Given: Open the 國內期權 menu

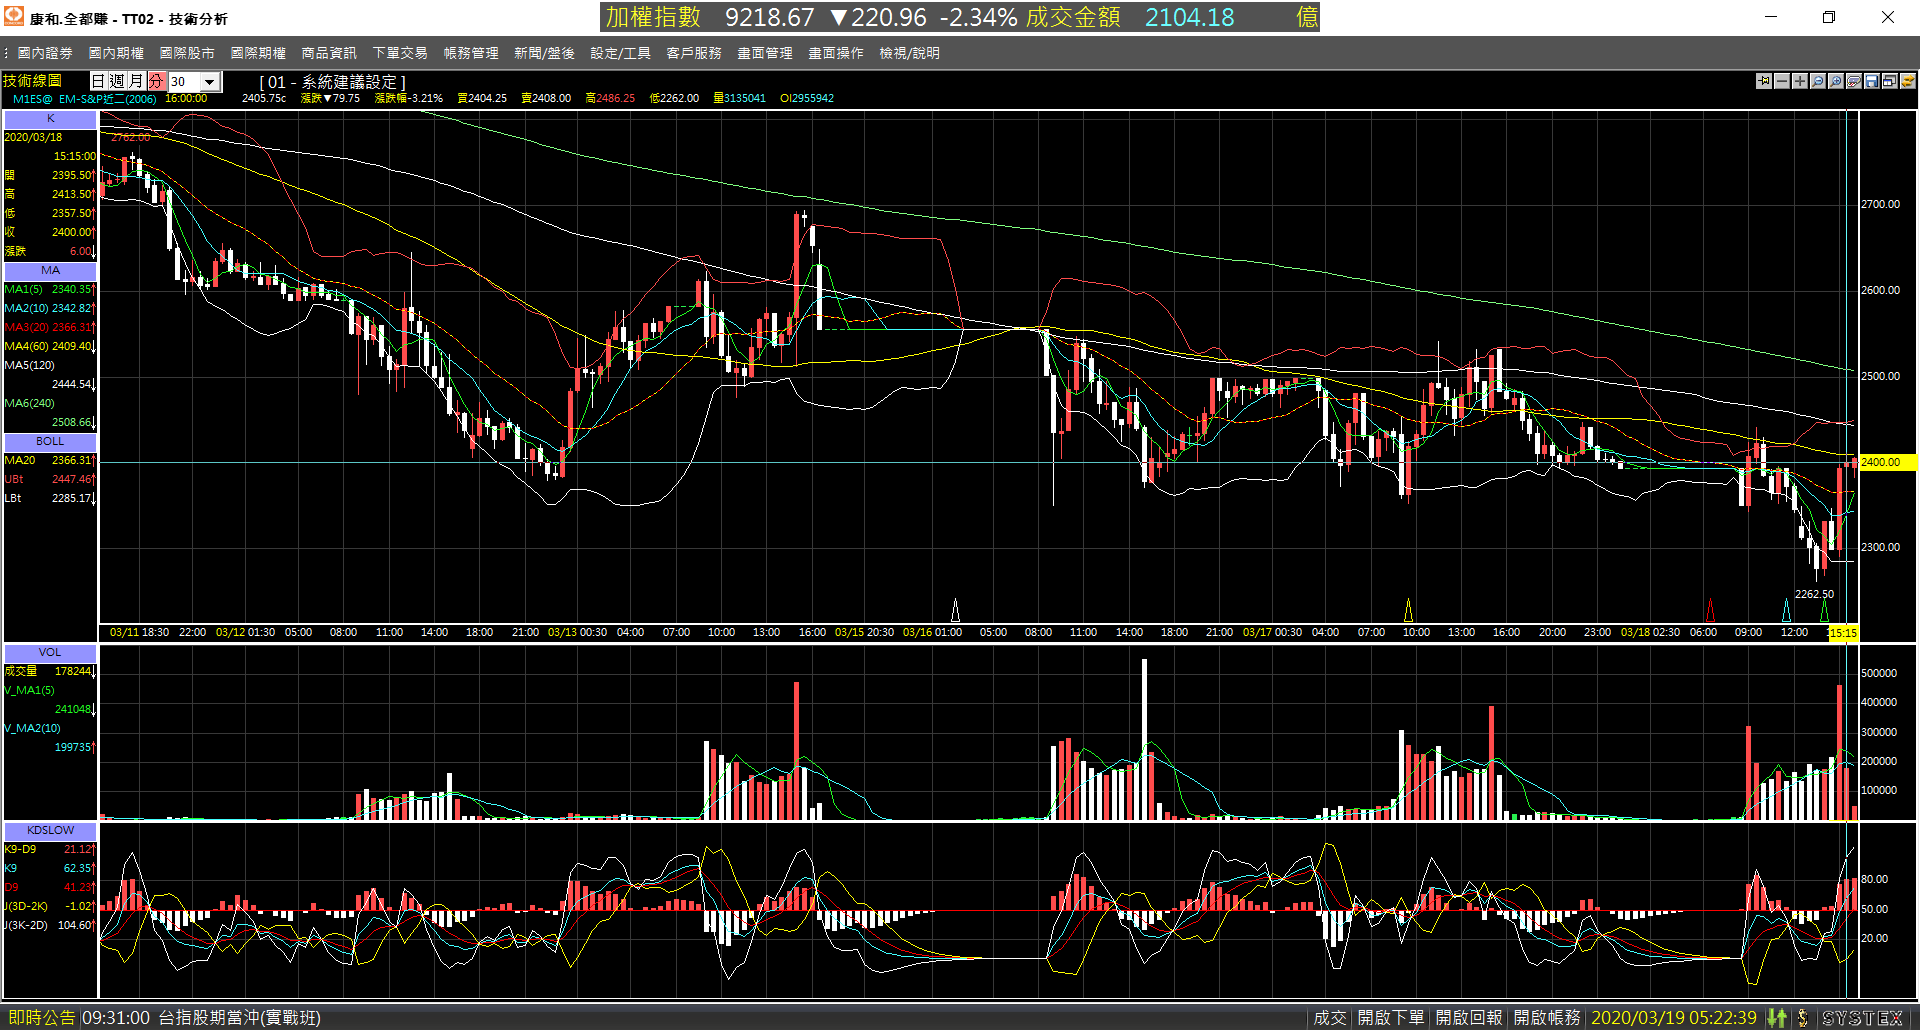Looking at the screenshot, I should [x=116, y=53].
